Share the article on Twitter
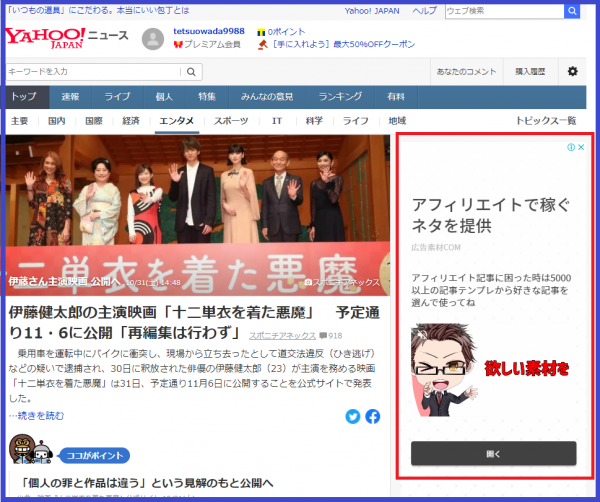This screenshot has width=600, height=502. click(353, 416)
